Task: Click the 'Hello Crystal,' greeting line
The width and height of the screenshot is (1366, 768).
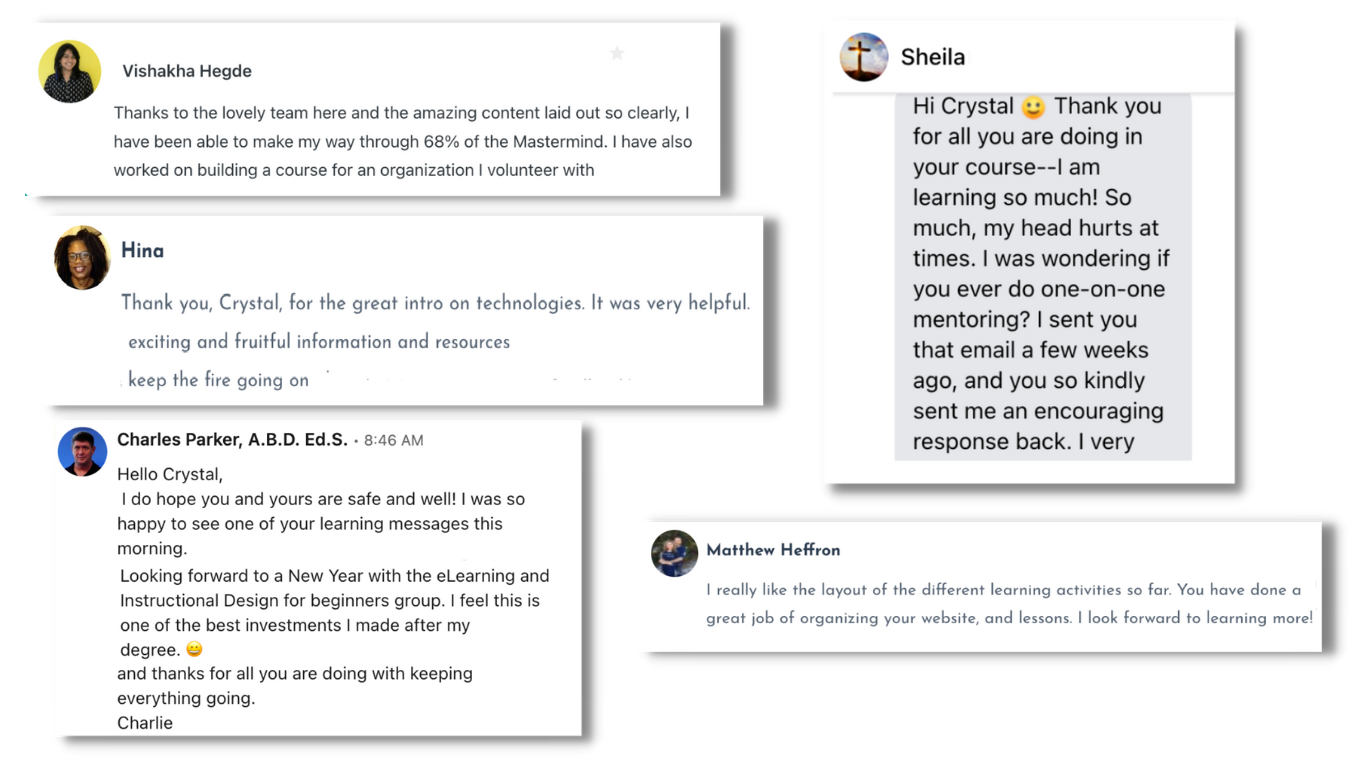Action: (x=170, y=474)
